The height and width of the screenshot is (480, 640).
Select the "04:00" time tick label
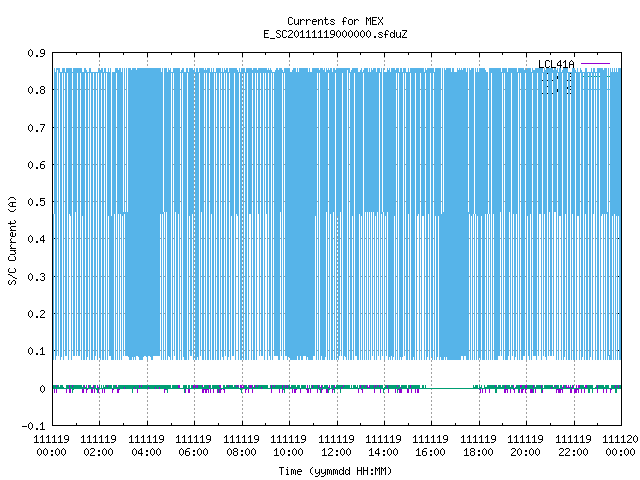[146, 452]
